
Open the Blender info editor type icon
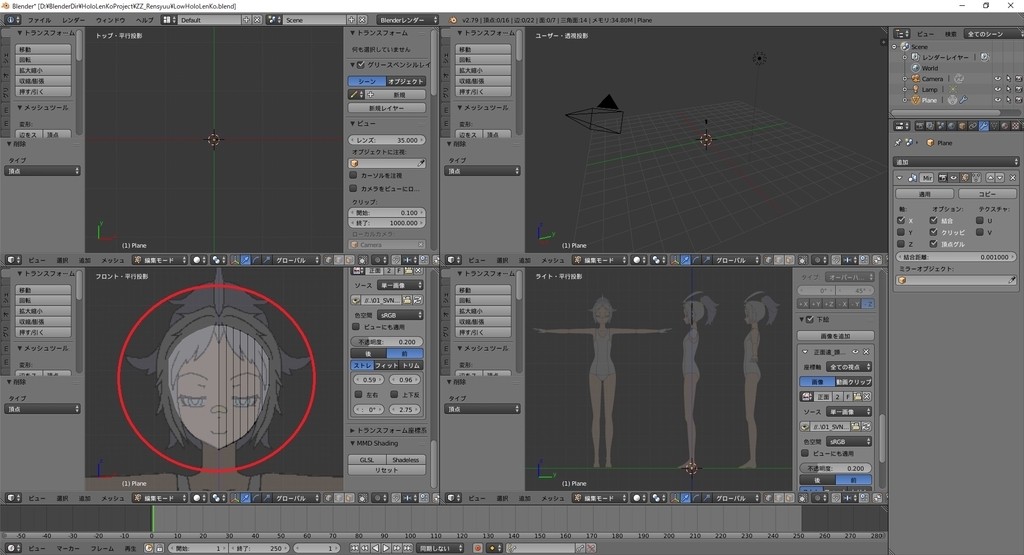click(10, 20)
